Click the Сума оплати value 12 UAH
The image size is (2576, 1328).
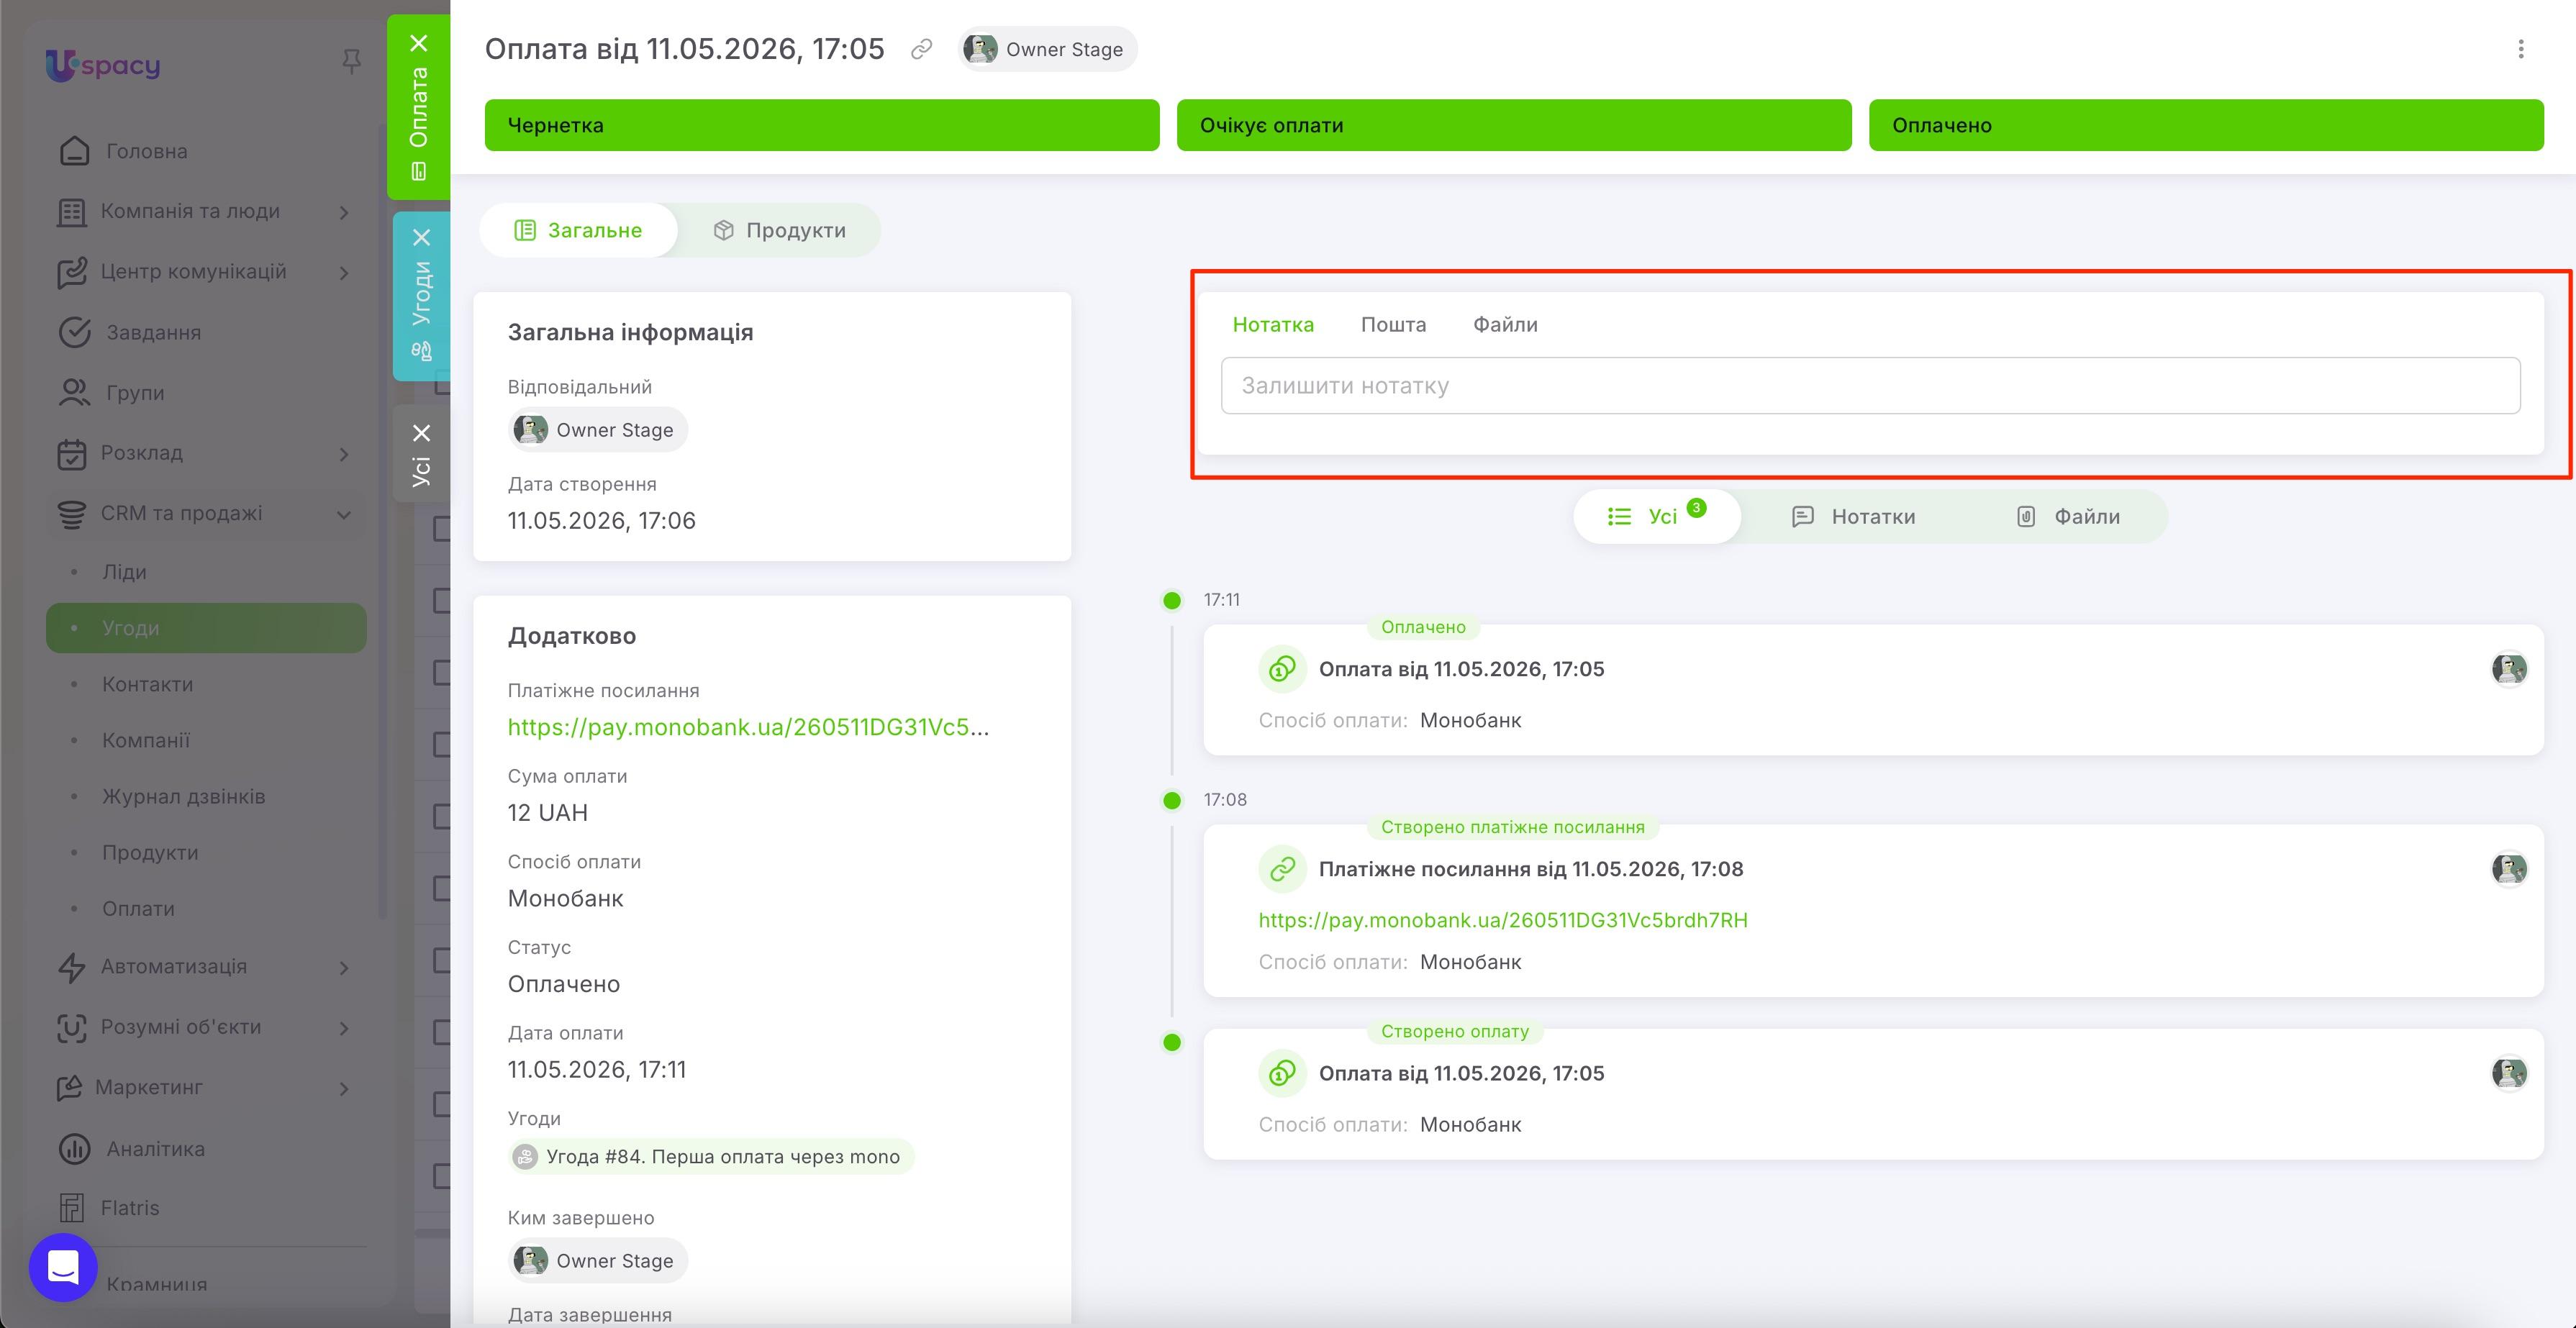[548, 812]
